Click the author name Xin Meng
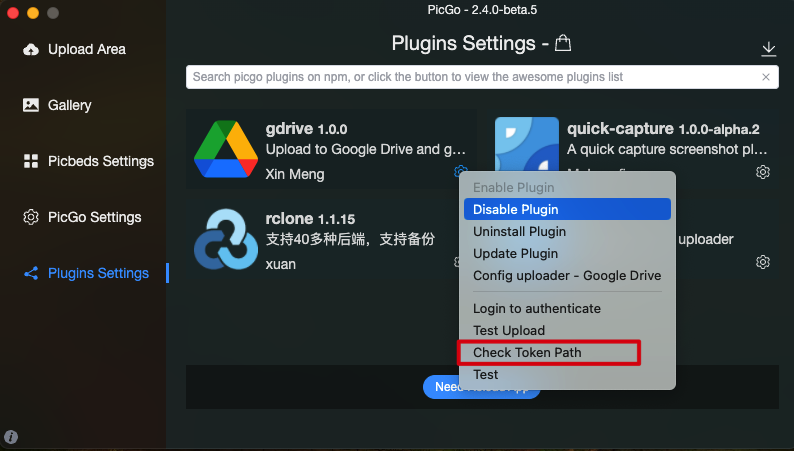The image size is (794, 451). [295, 174]
